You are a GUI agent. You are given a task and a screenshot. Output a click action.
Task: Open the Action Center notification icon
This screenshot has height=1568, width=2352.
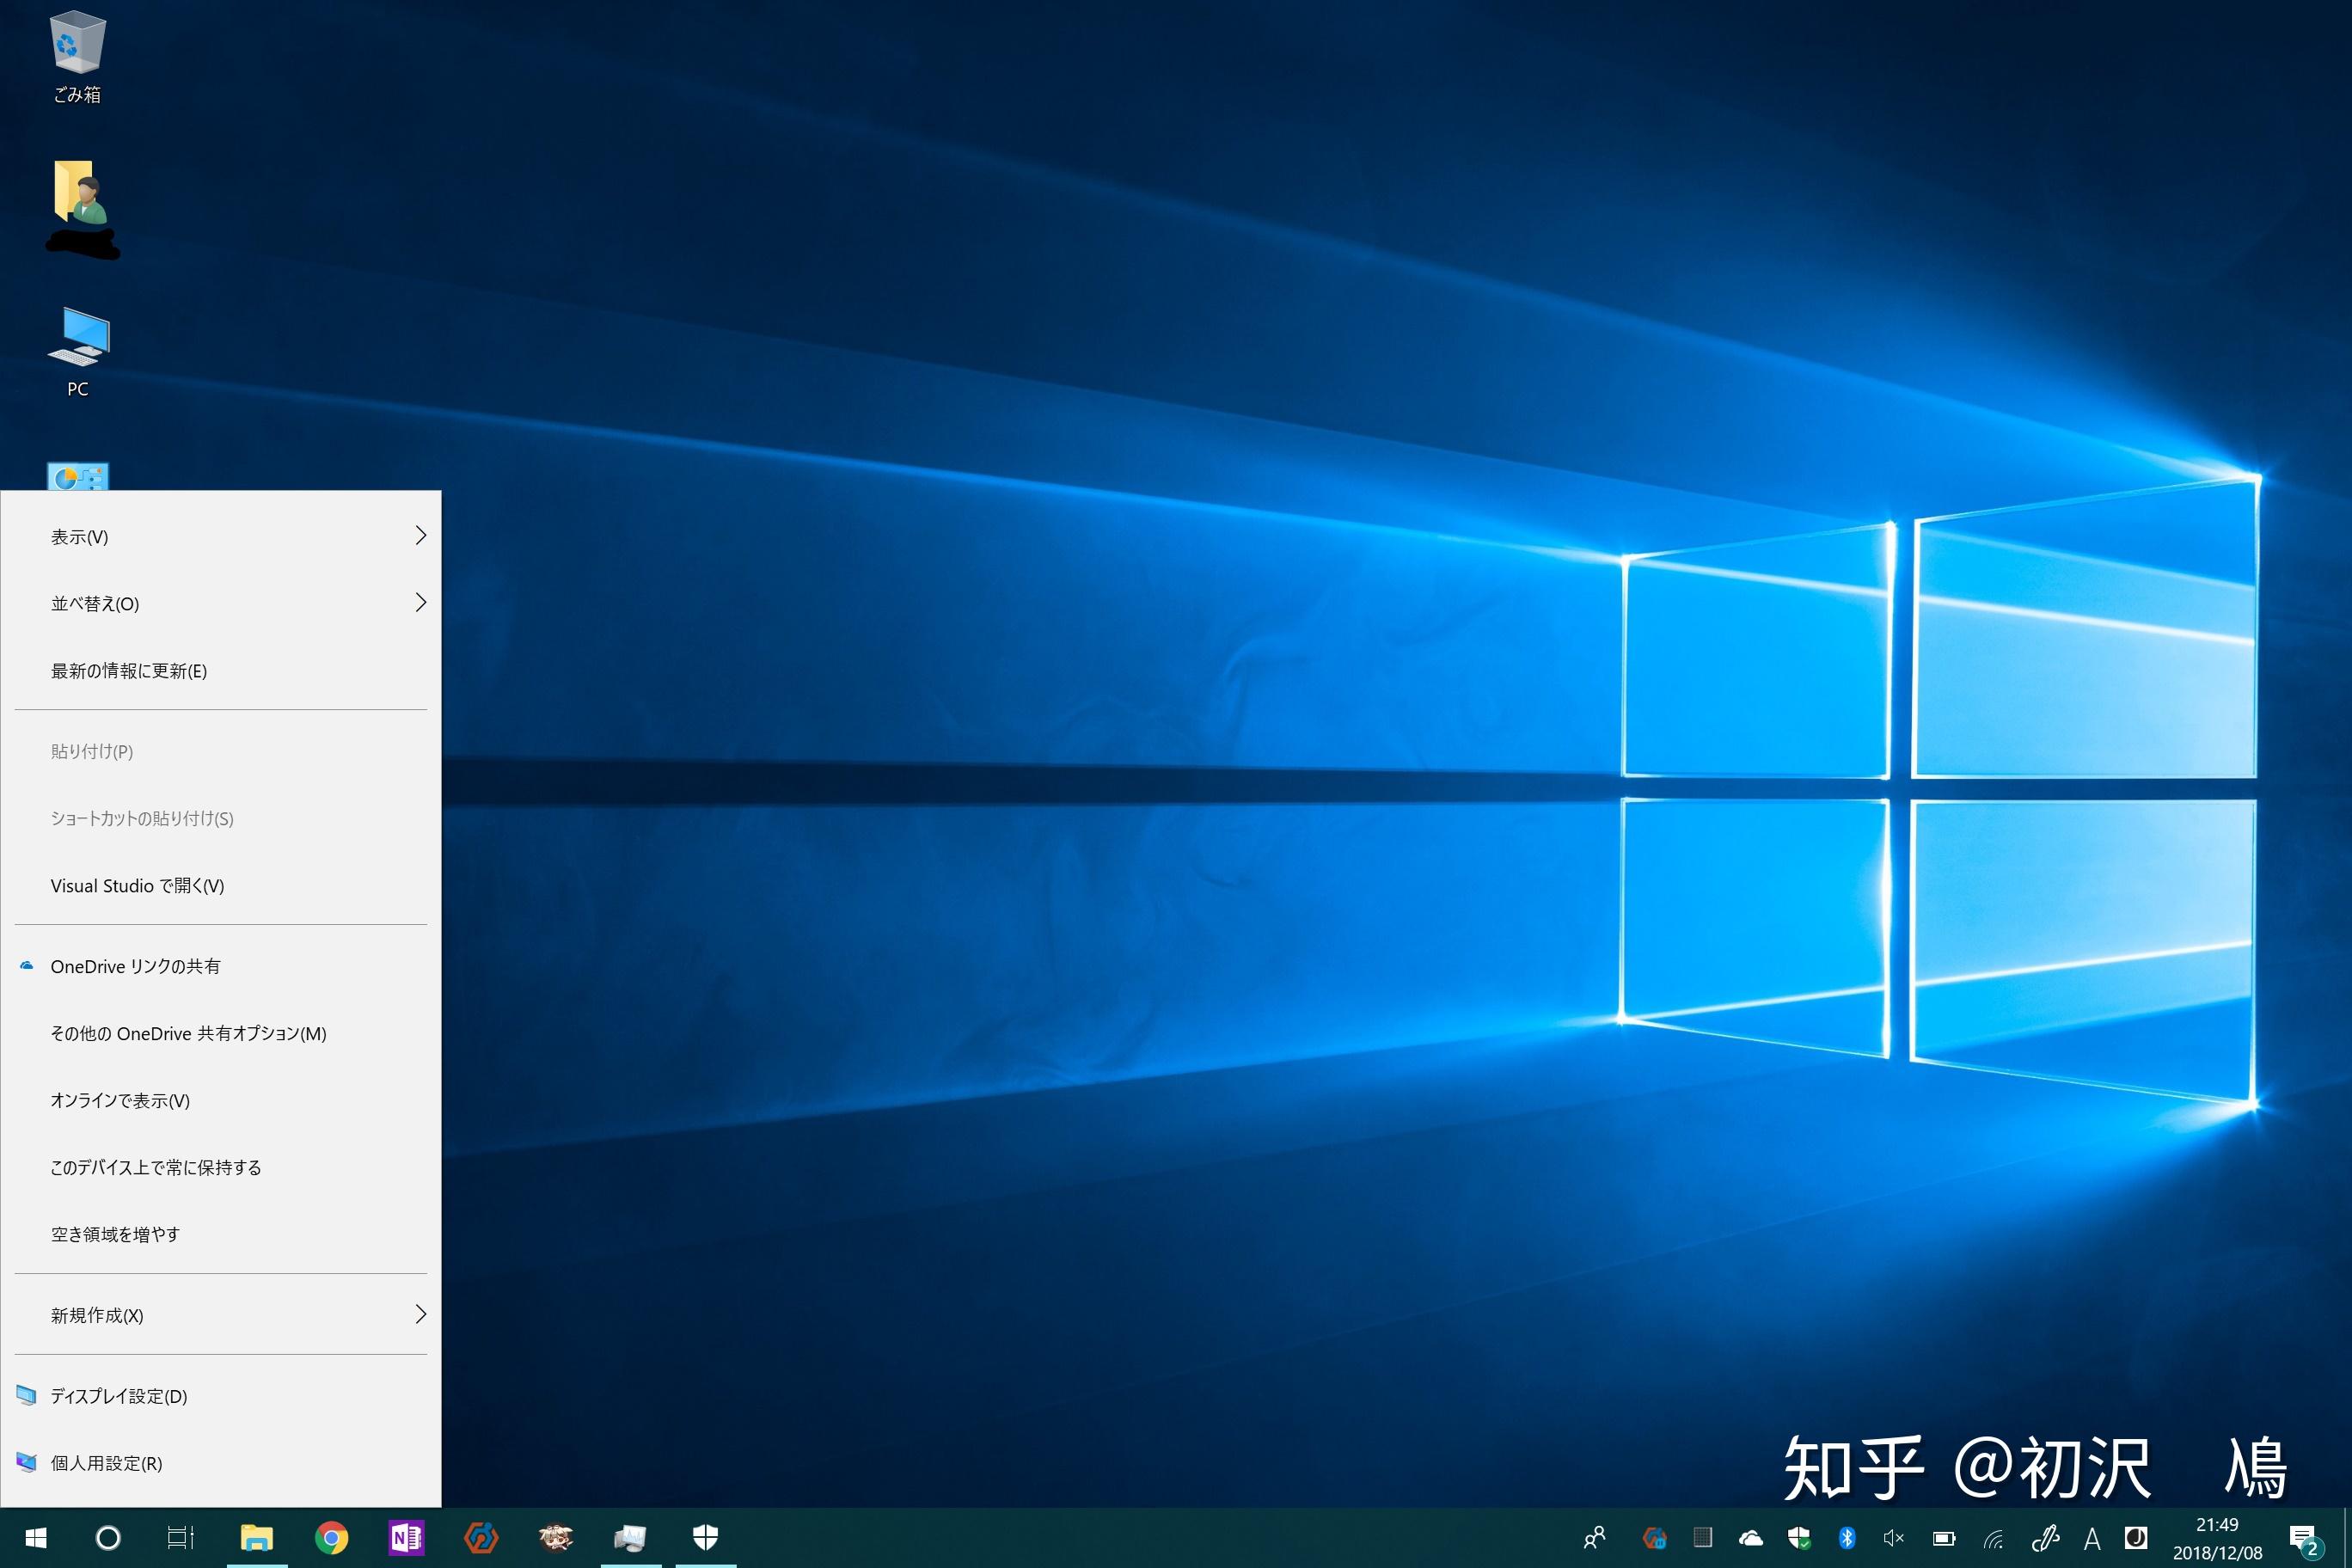(2305, 1539)
